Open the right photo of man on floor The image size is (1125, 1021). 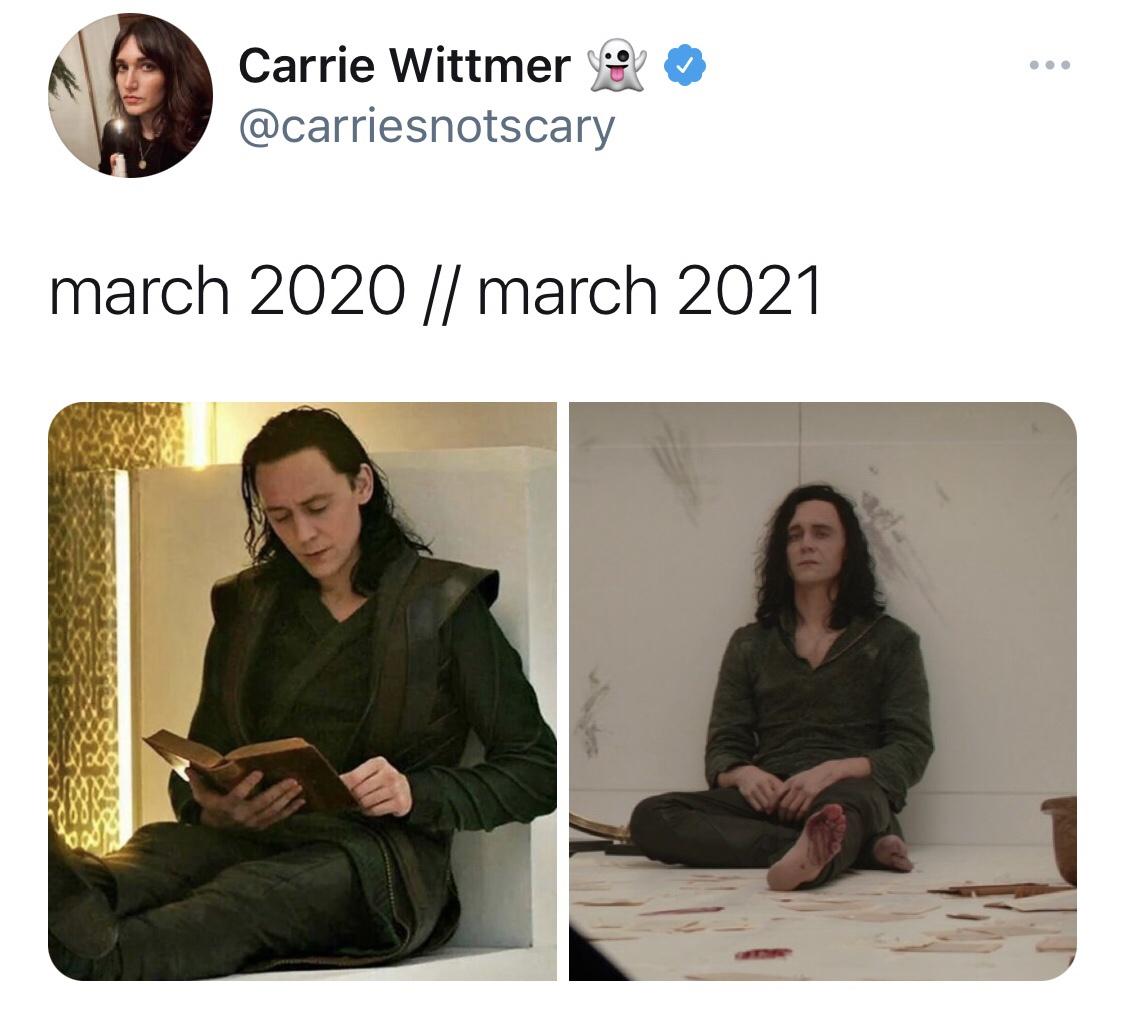[x=823, y=691]
